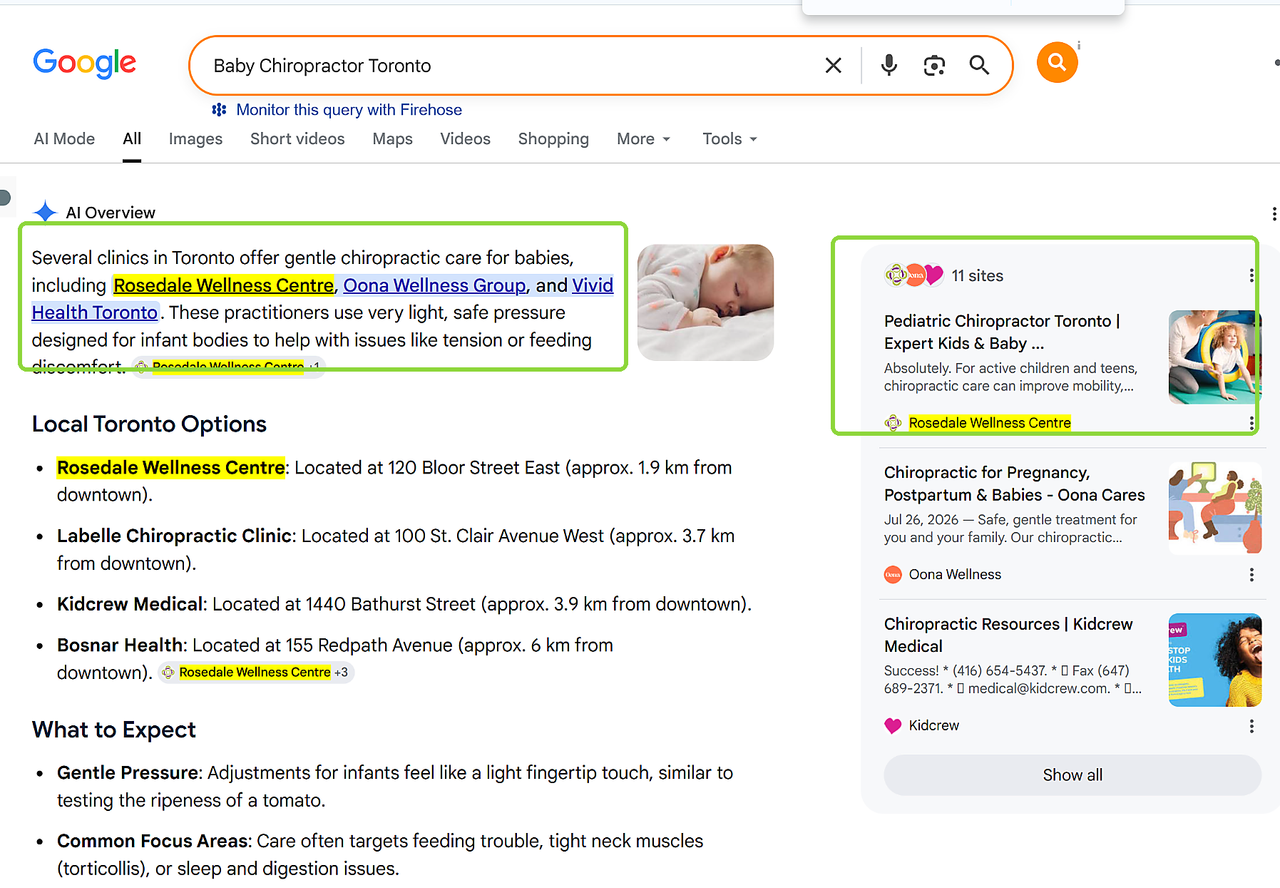Viewport: 1280px width, 888px height.
Task: Click Monitor this query with Firehose link
Action: click(349, 110)
